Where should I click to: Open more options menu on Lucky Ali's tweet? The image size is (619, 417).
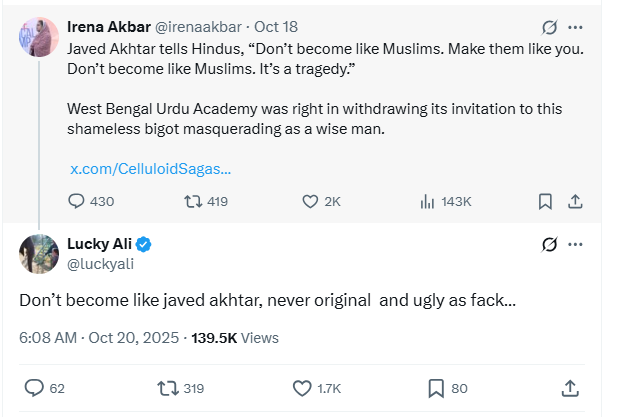click(576, 244)
